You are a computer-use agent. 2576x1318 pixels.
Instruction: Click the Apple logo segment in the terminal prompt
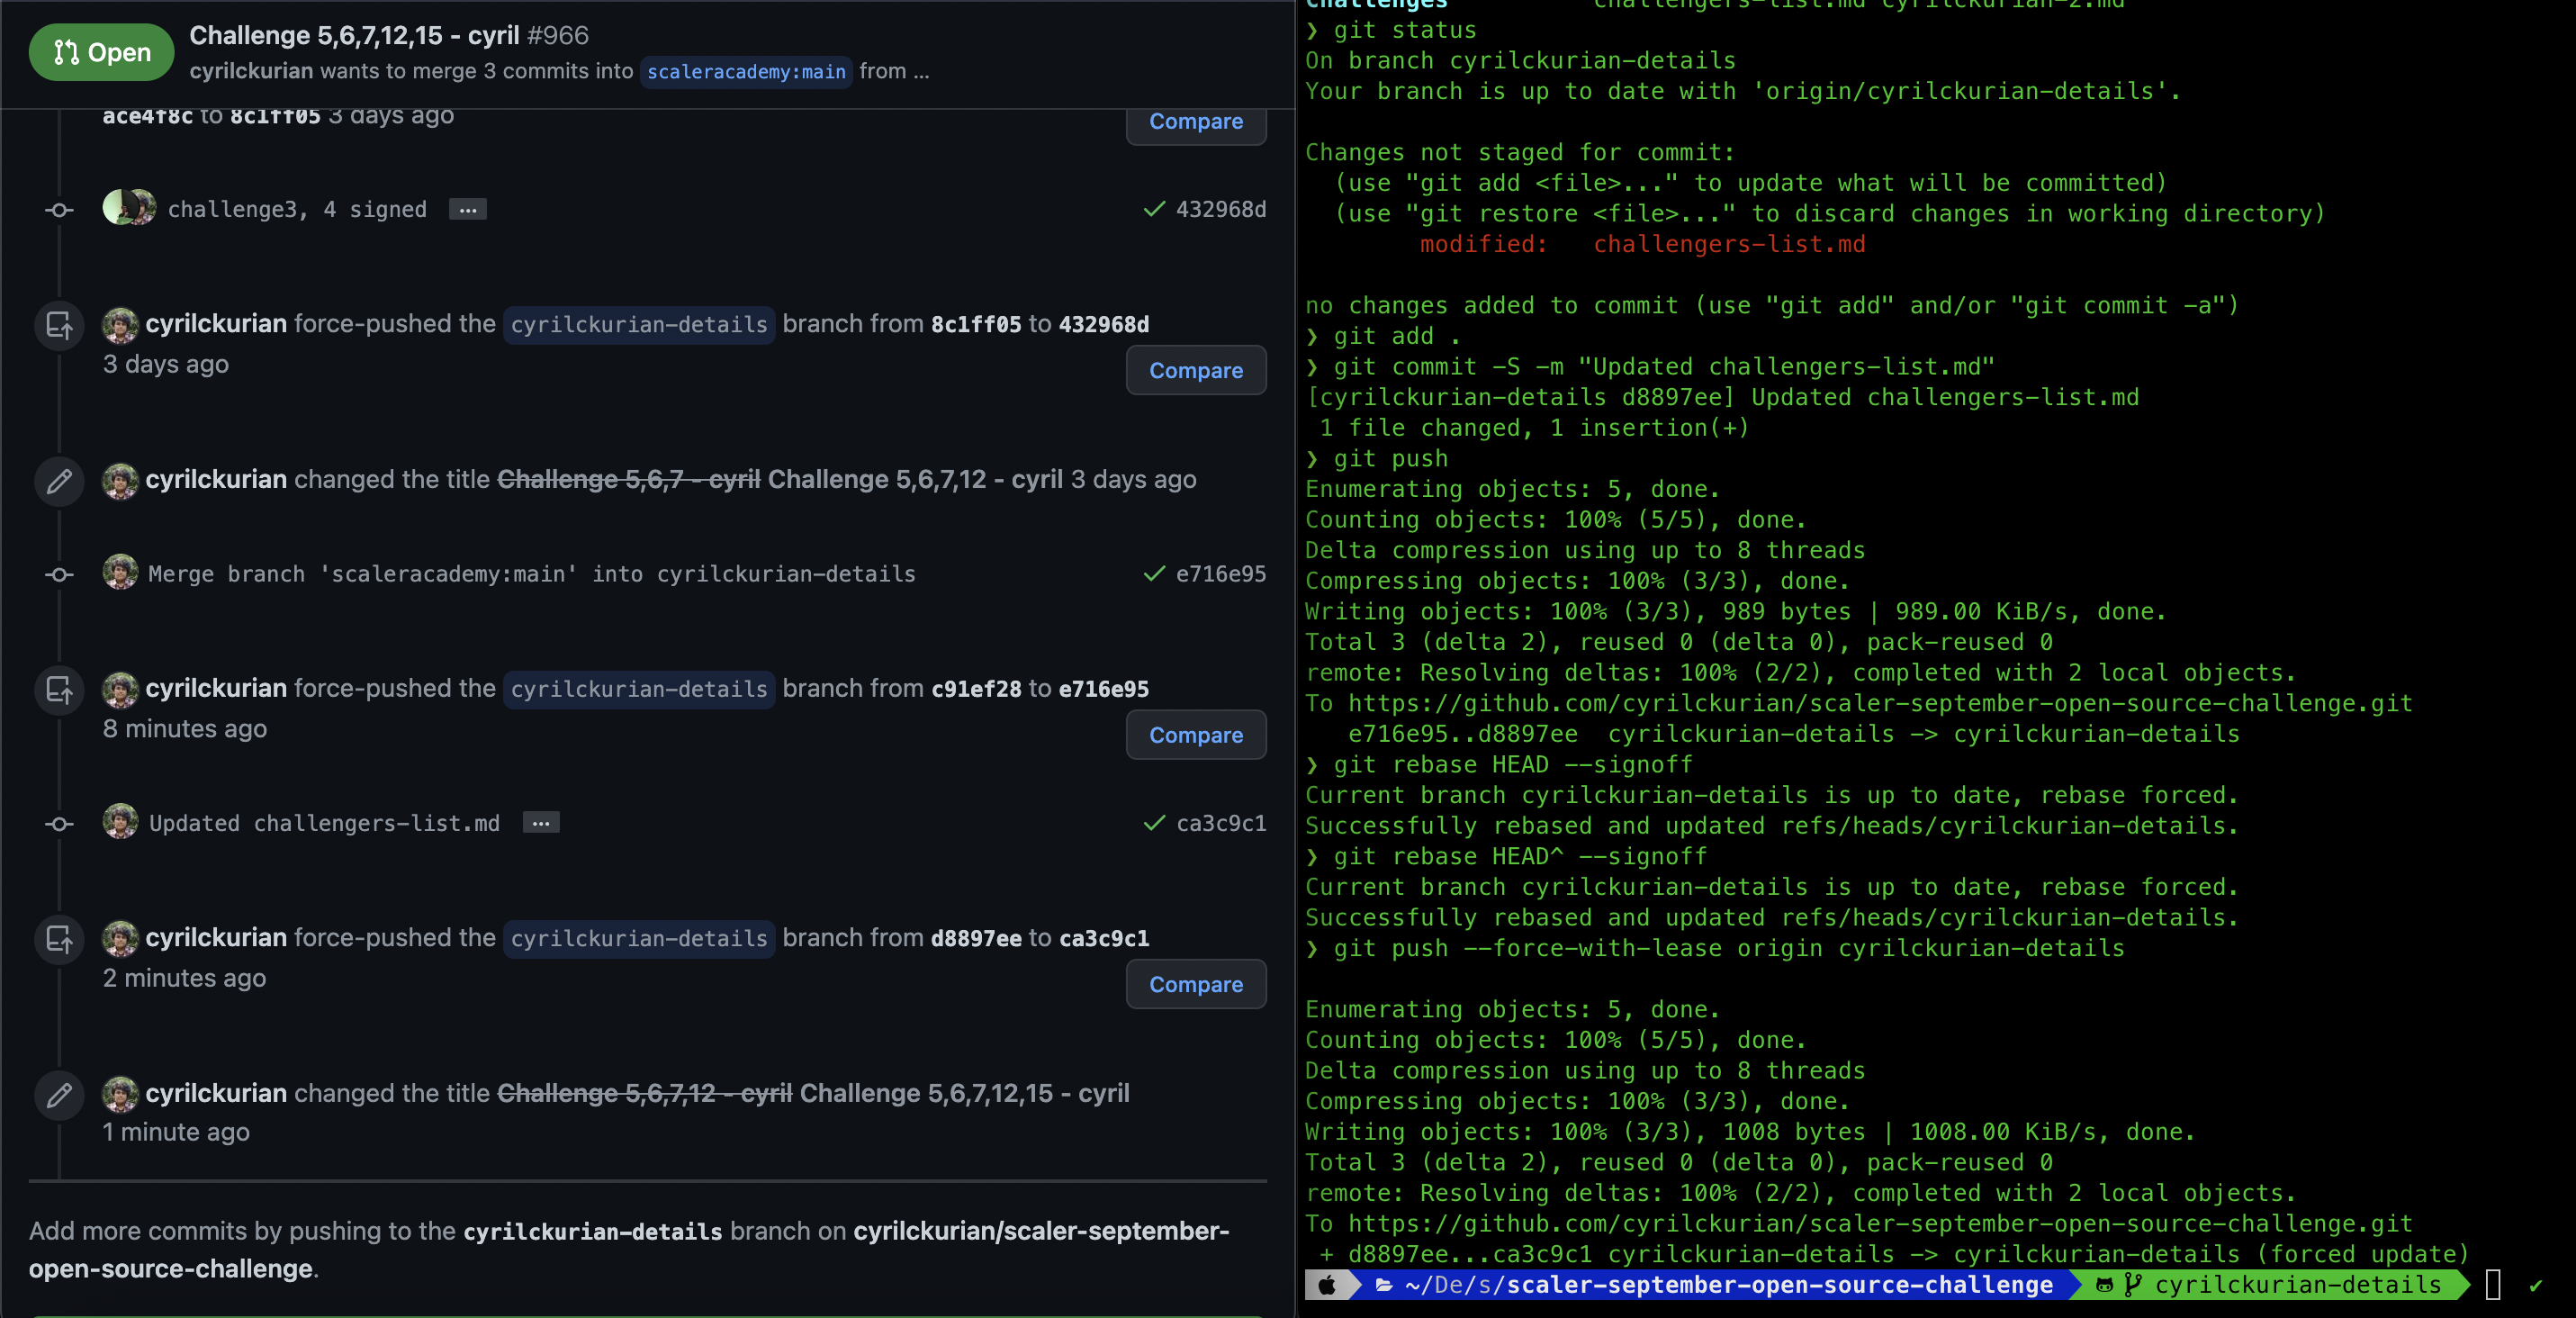[1328, 1286]
